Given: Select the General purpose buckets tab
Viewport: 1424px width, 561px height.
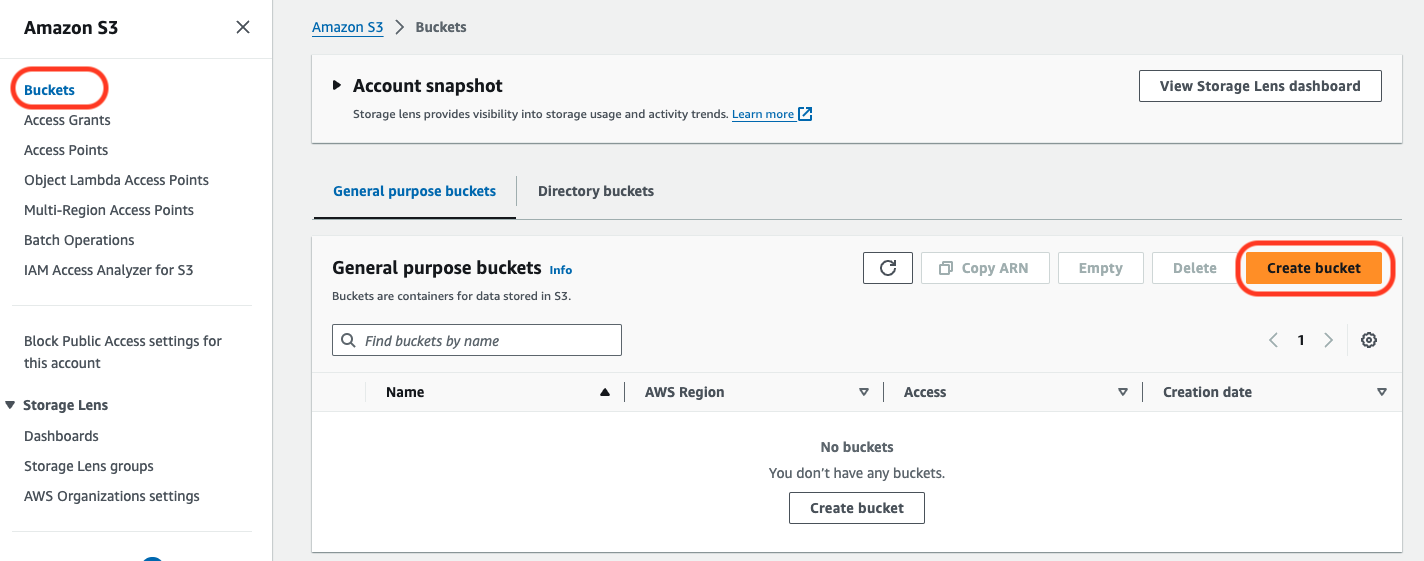Looking at the screenshot, I should point(414,191).
